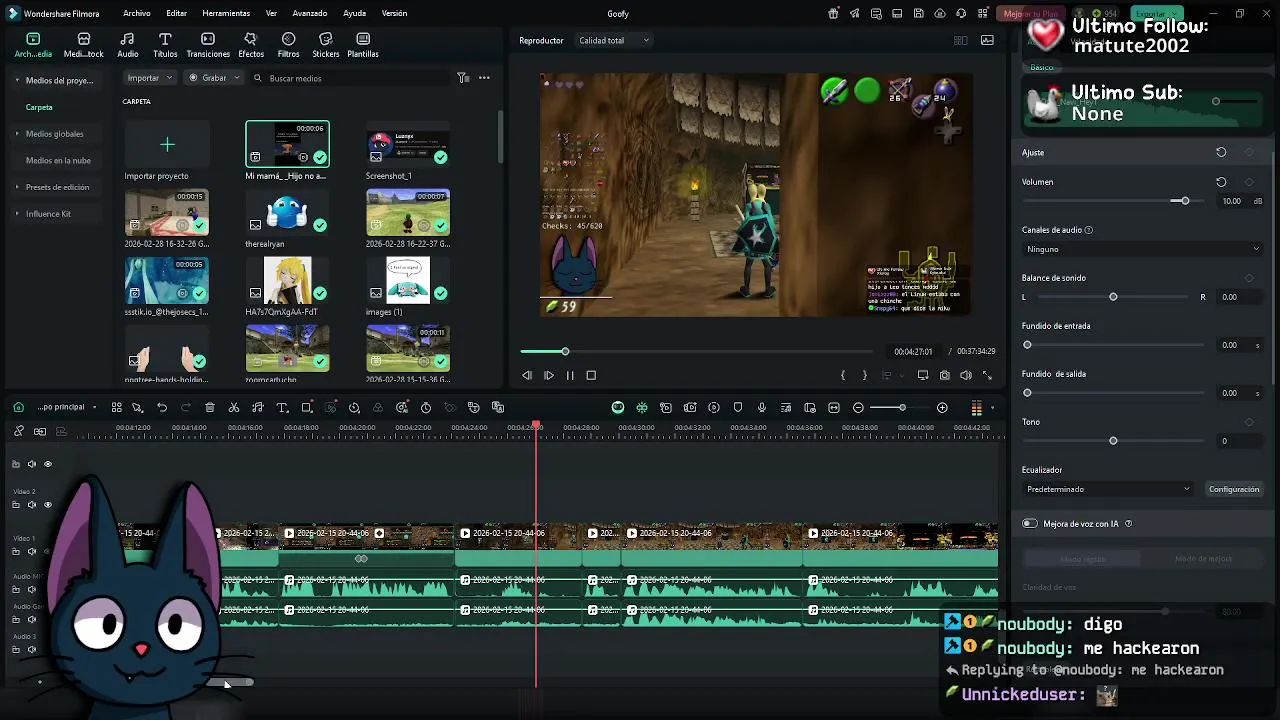Open the Medi...tock stock media tab
Screen dimensions: 1280x720
tap(83, 45)
